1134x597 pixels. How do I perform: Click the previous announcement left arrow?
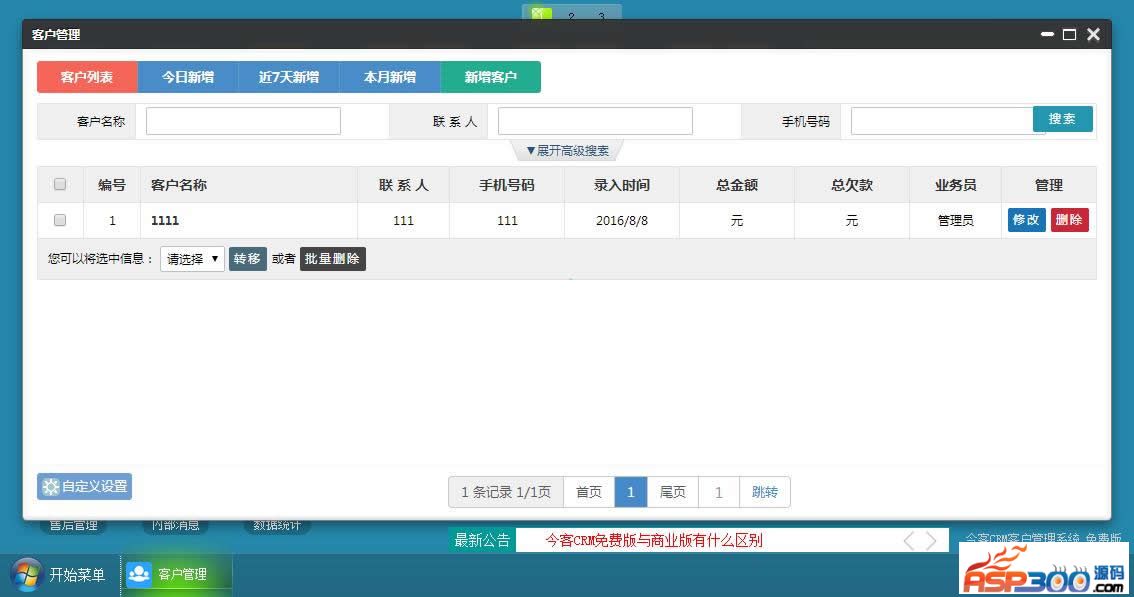coord(908,541)
